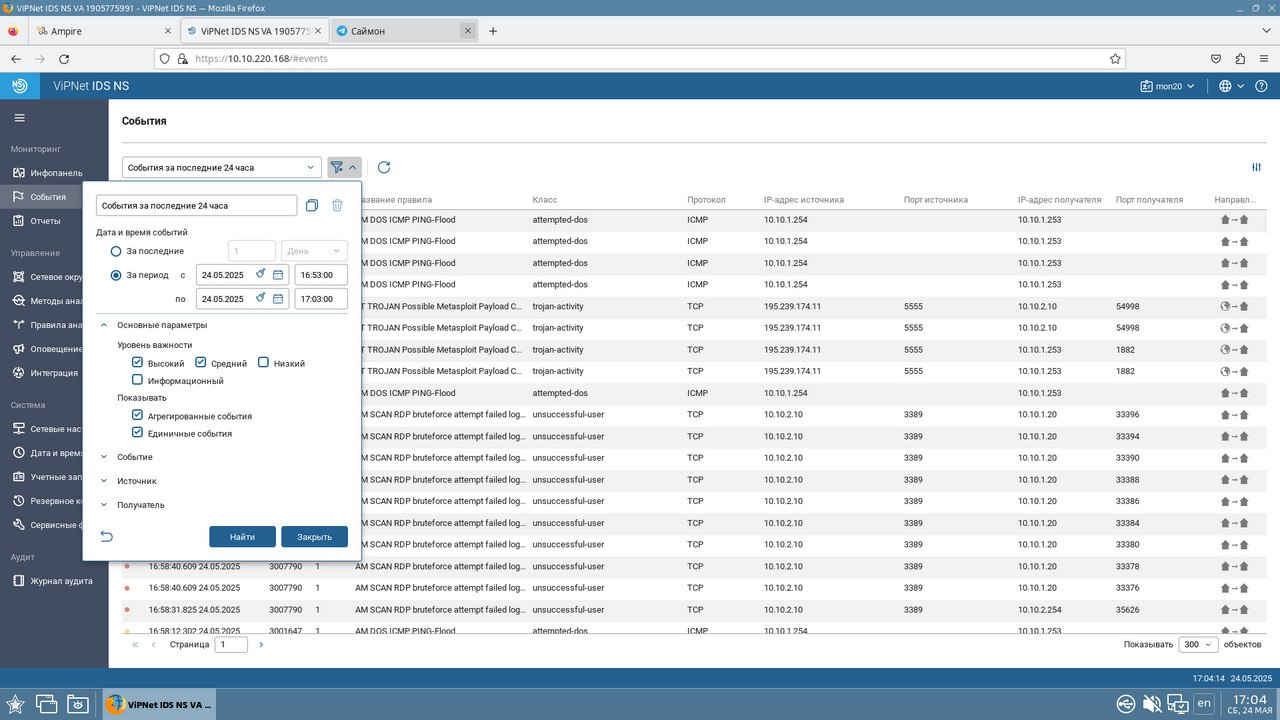The width and height of the screenshot is (1280, 720).
Task: Open the saved filter dropdown 'События за последние 24 часа'
Action: coord(222,167)
